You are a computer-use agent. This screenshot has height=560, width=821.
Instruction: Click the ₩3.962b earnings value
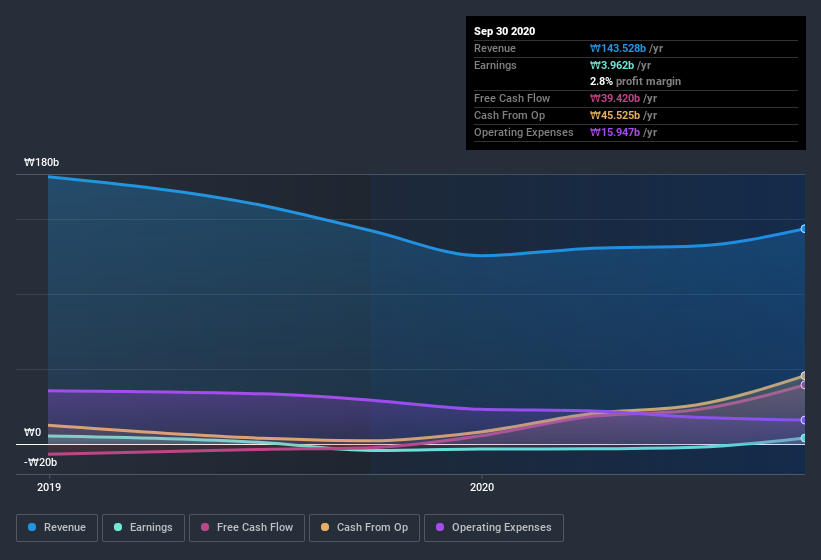click(612, 65)
